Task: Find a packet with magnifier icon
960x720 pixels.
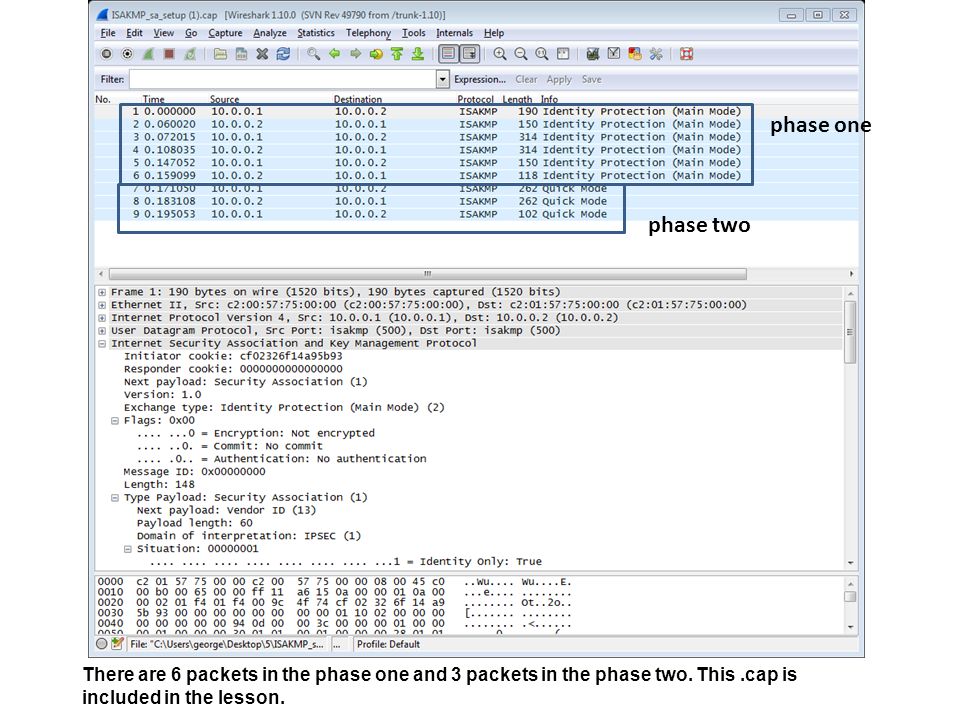Action: tap(313, 54)
